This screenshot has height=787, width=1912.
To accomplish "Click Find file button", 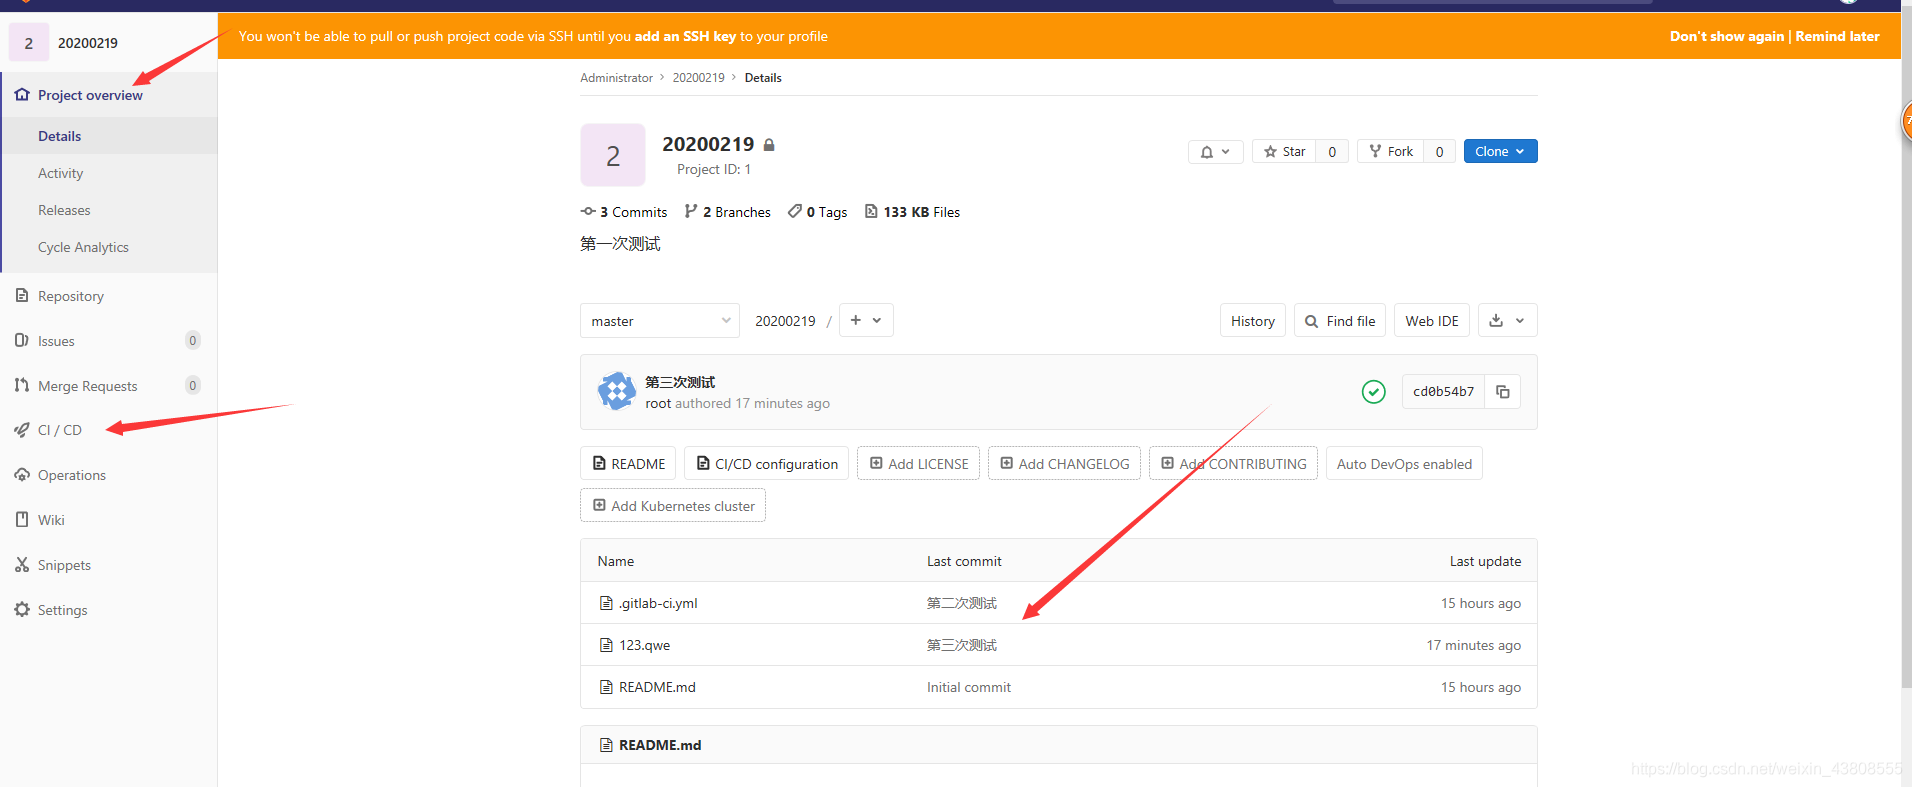I will click(1340, 321).
